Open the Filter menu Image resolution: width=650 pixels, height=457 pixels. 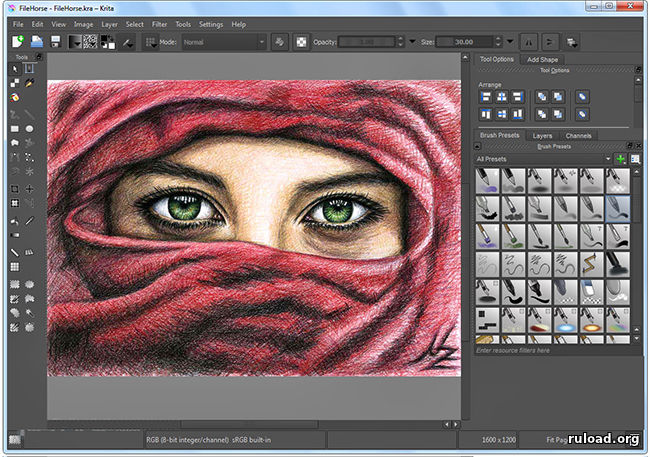159,23
